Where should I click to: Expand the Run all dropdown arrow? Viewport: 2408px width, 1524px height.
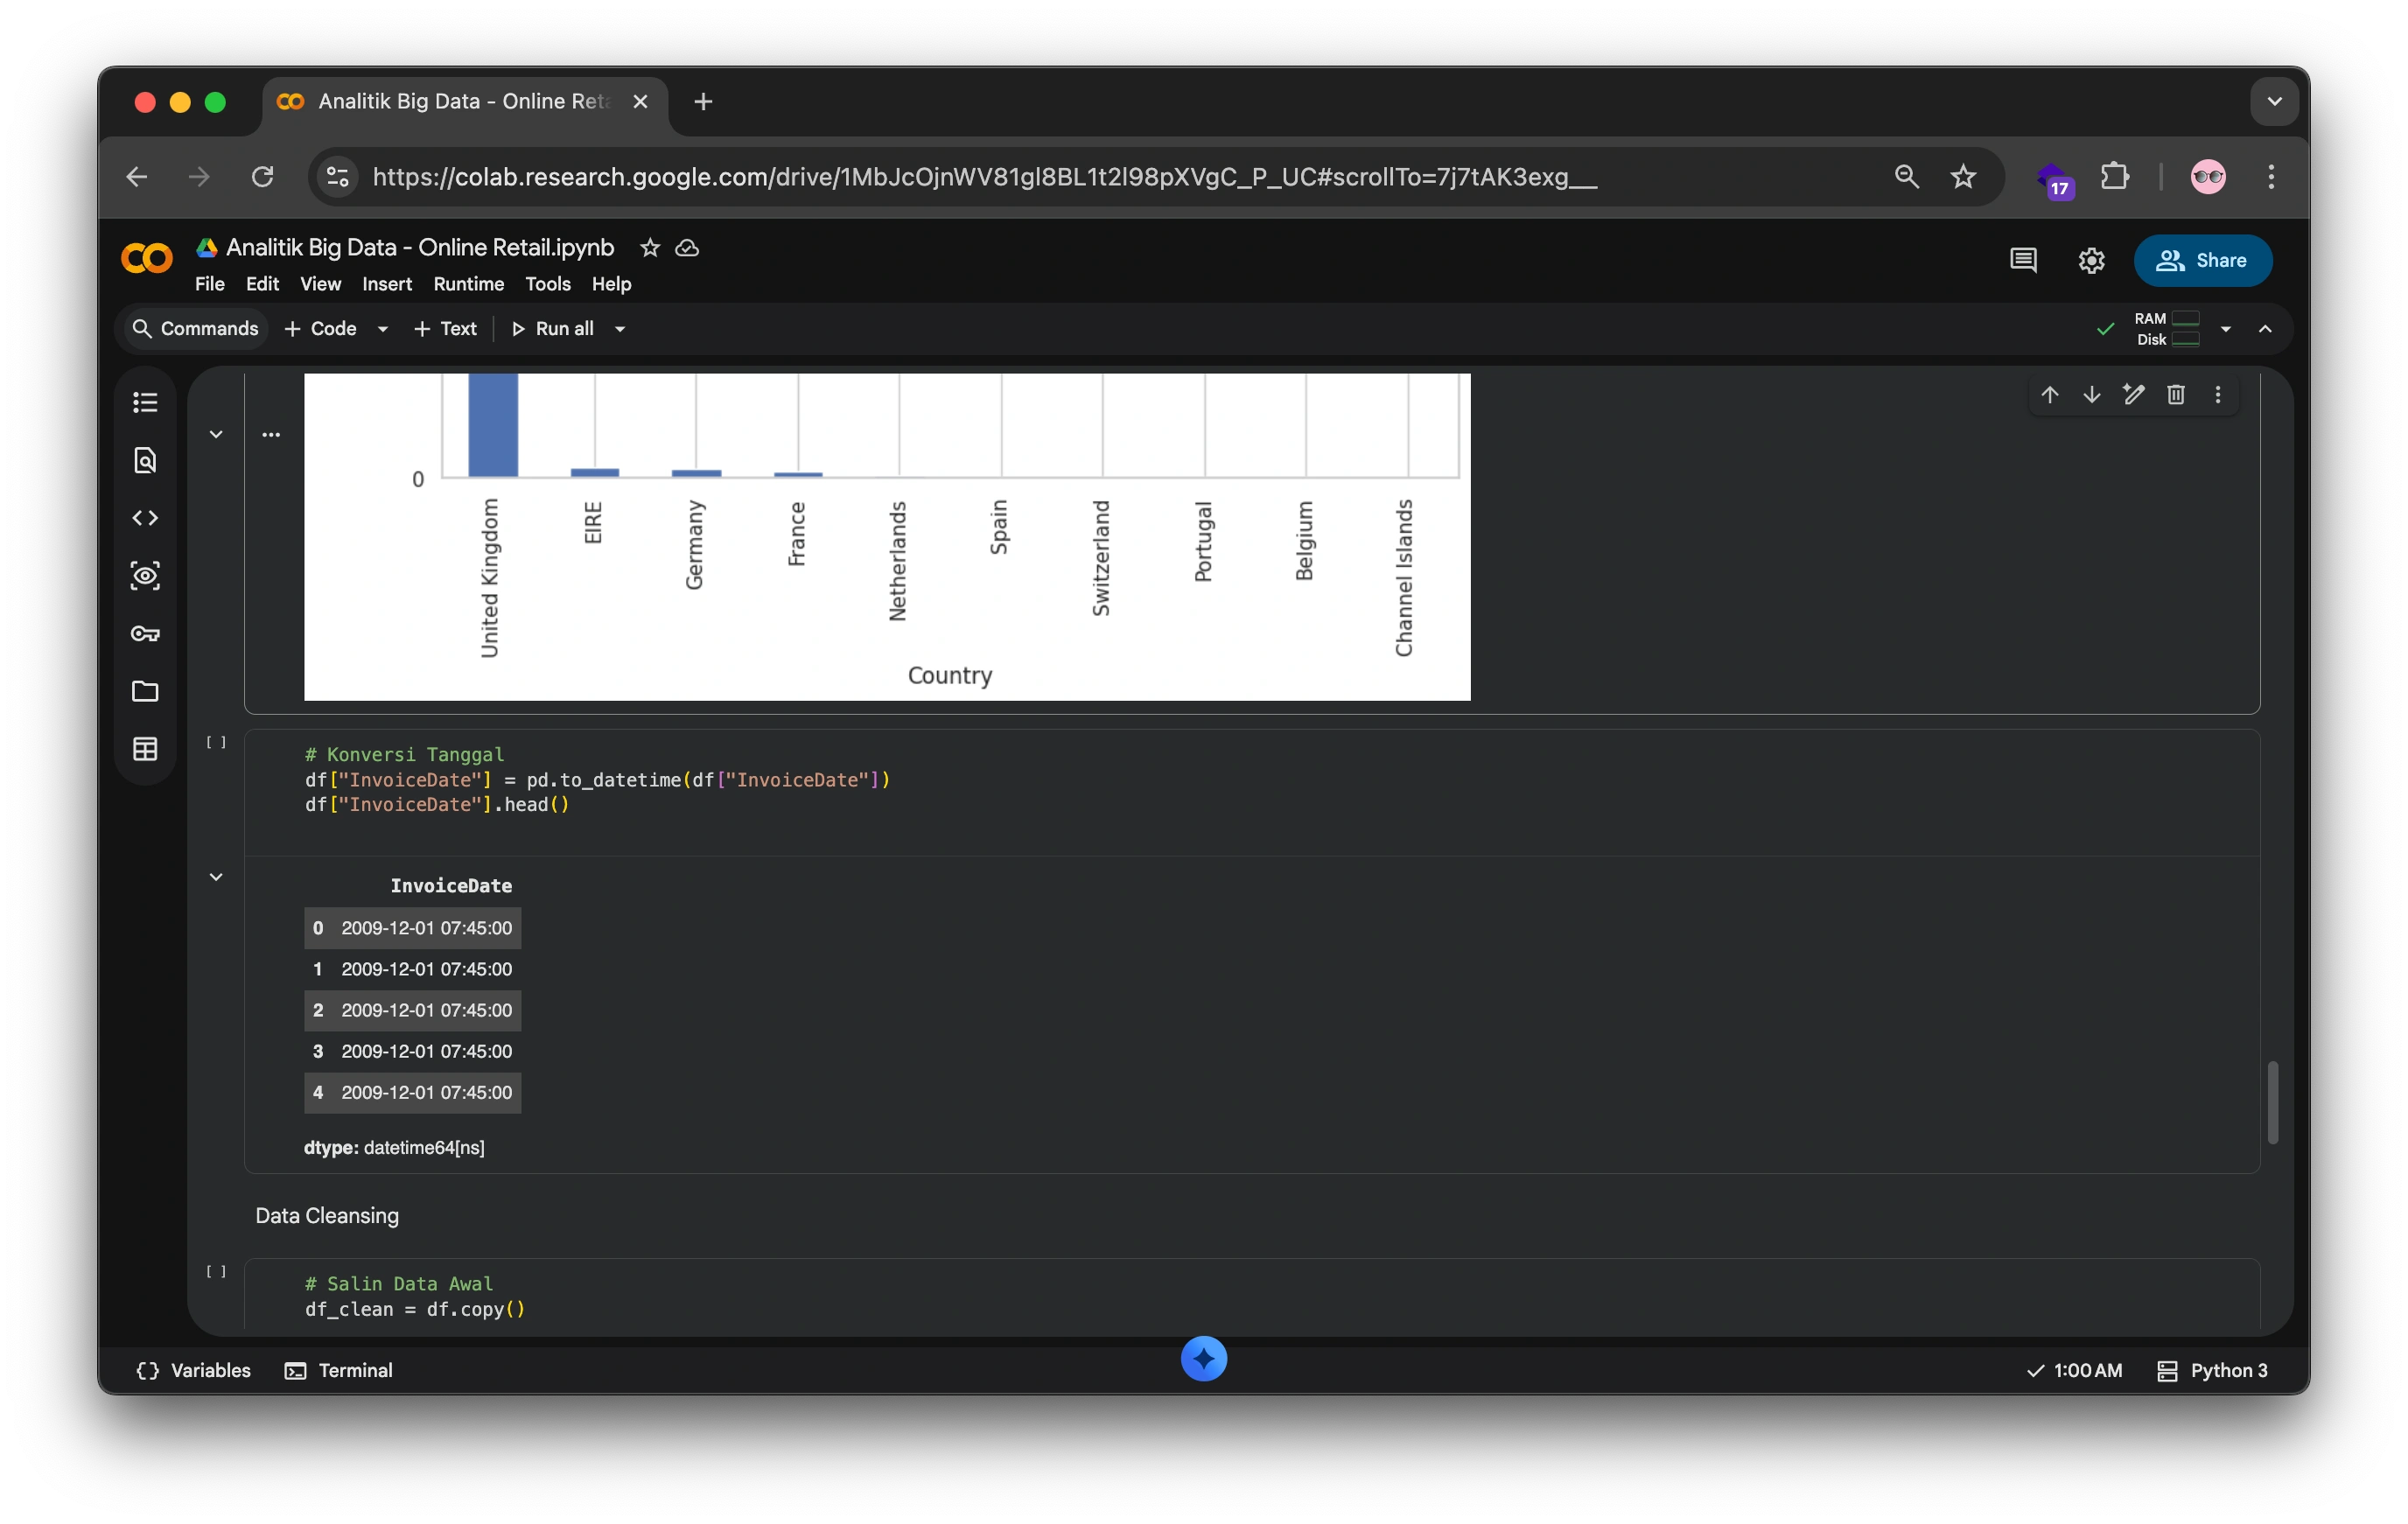[x=619, y=328]
